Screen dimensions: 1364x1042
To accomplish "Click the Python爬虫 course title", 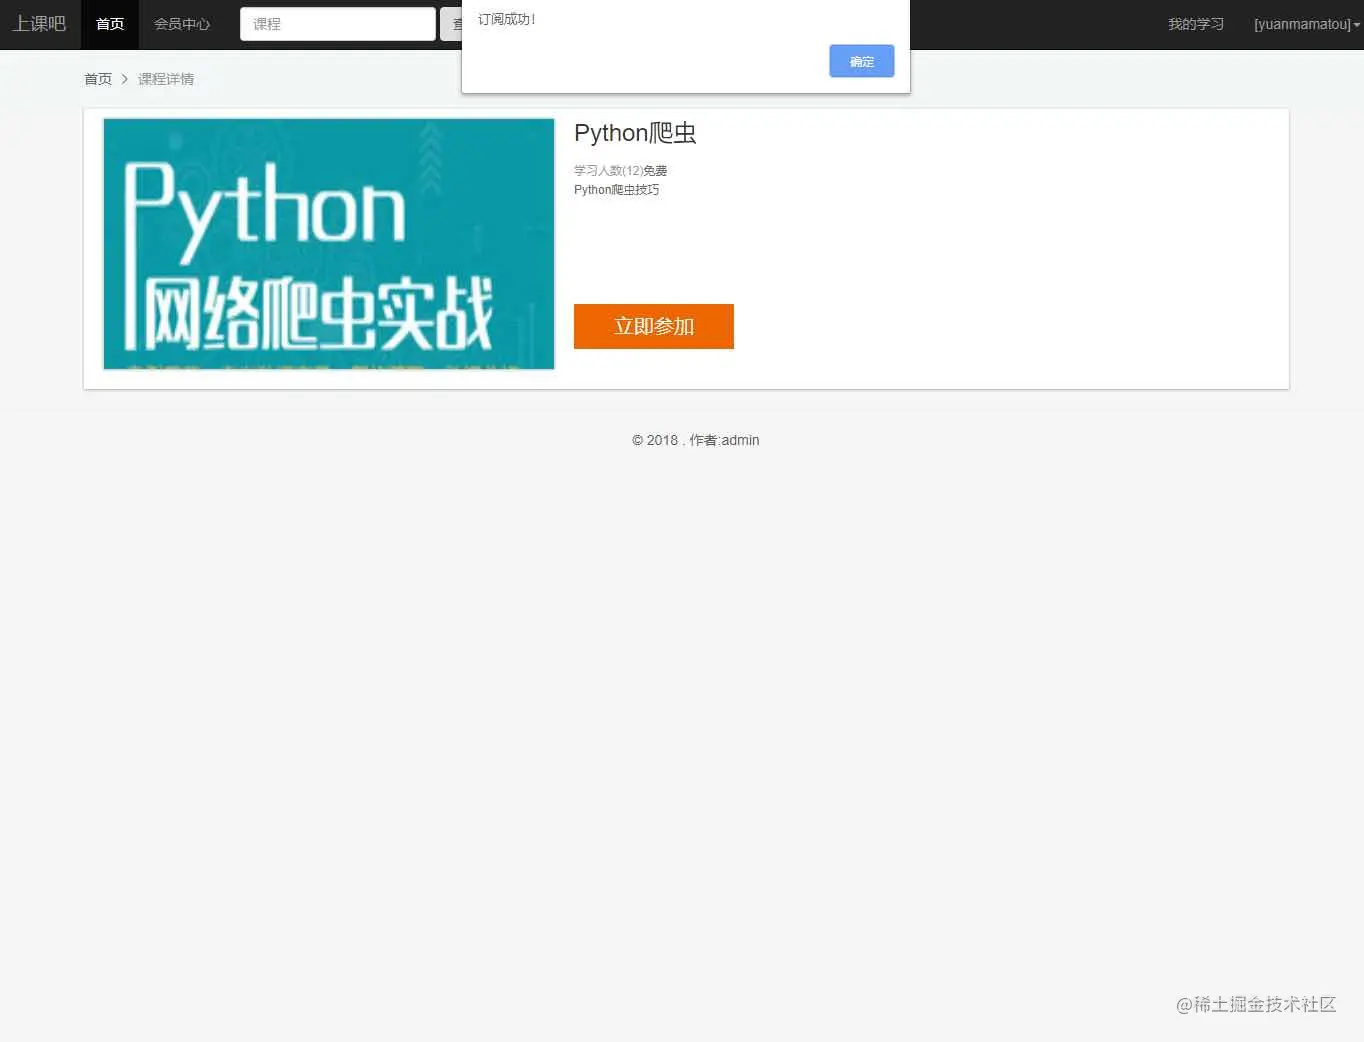I will pos(635,133).
